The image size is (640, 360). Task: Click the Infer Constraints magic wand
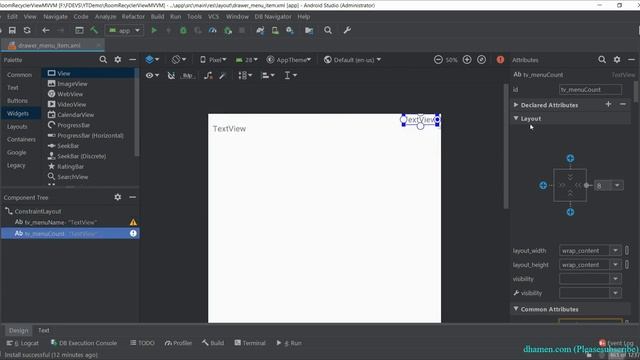(x=222, y=76)
